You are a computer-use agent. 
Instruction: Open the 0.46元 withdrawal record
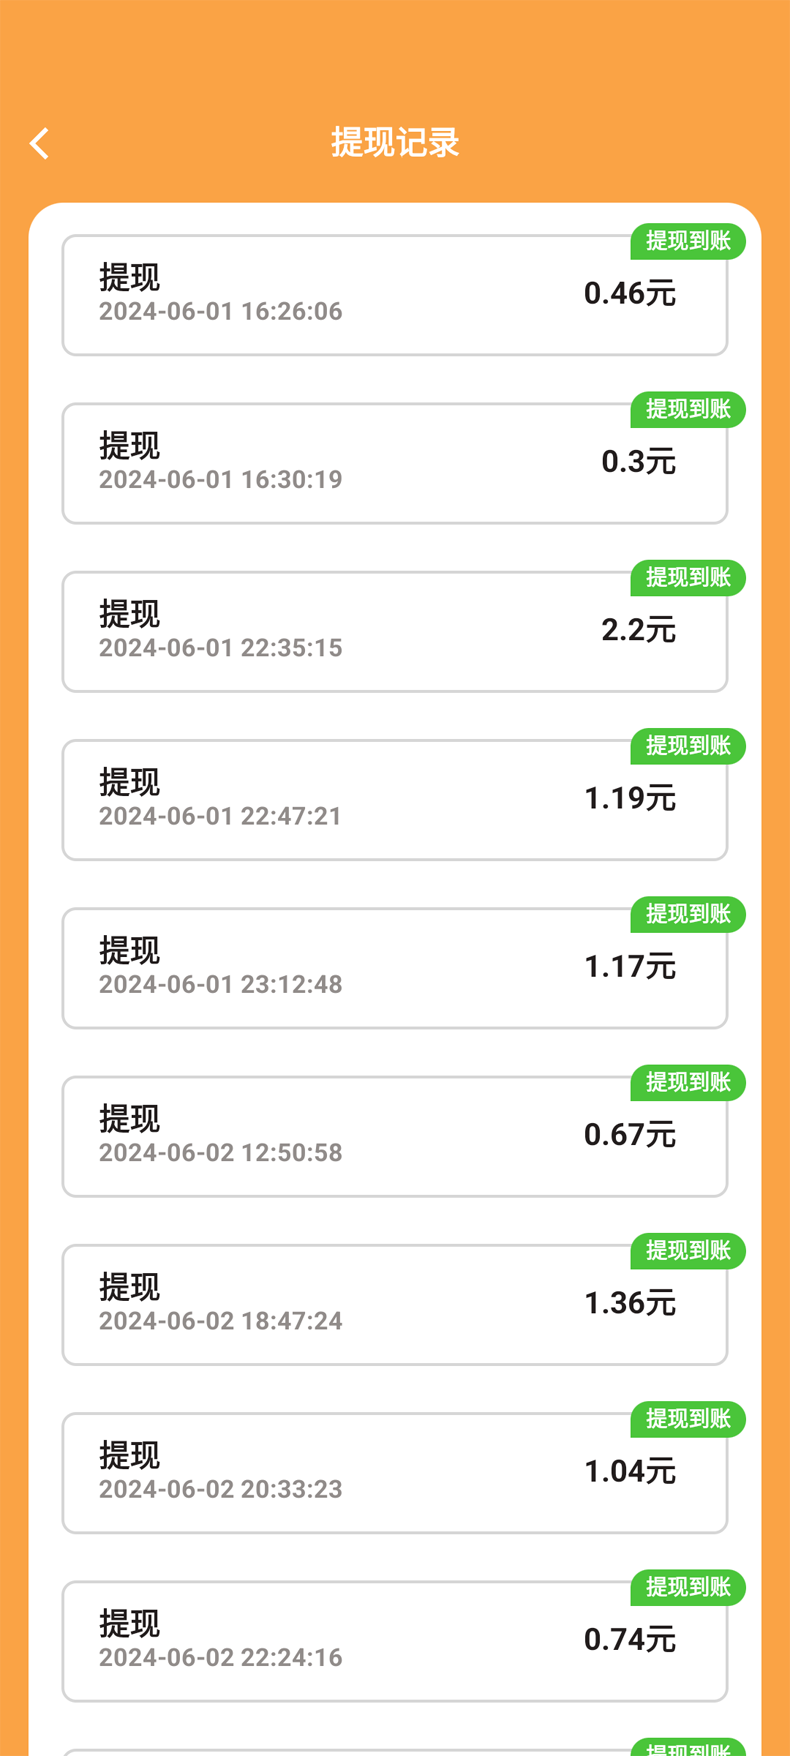click(x=394, y=296)
